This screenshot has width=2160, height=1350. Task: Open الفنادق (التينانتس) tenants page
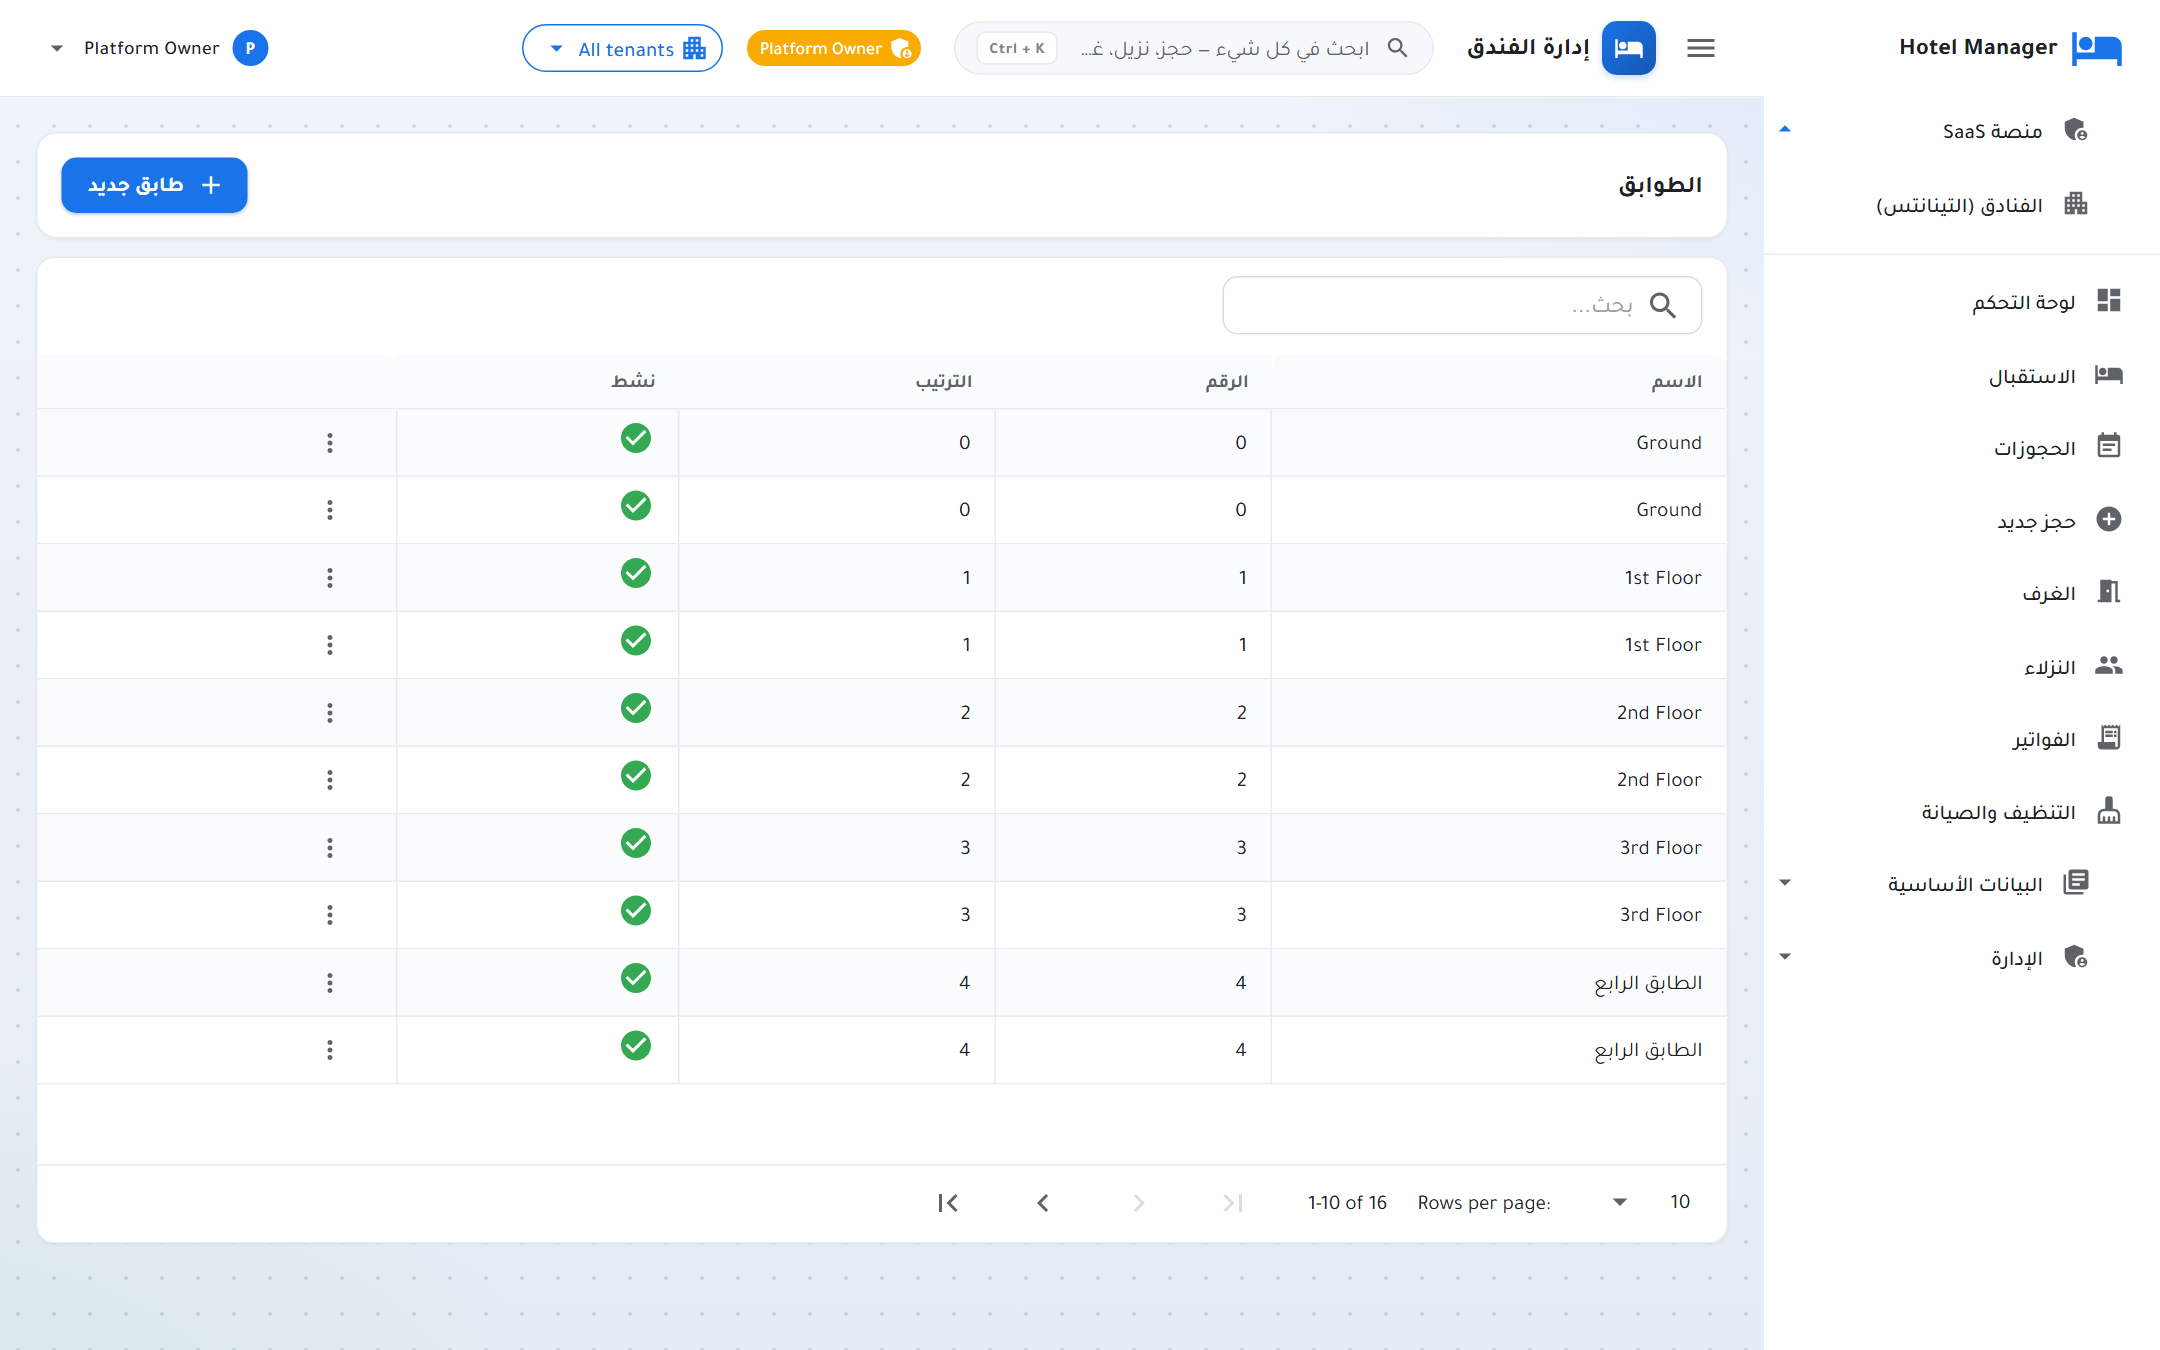1962,205
